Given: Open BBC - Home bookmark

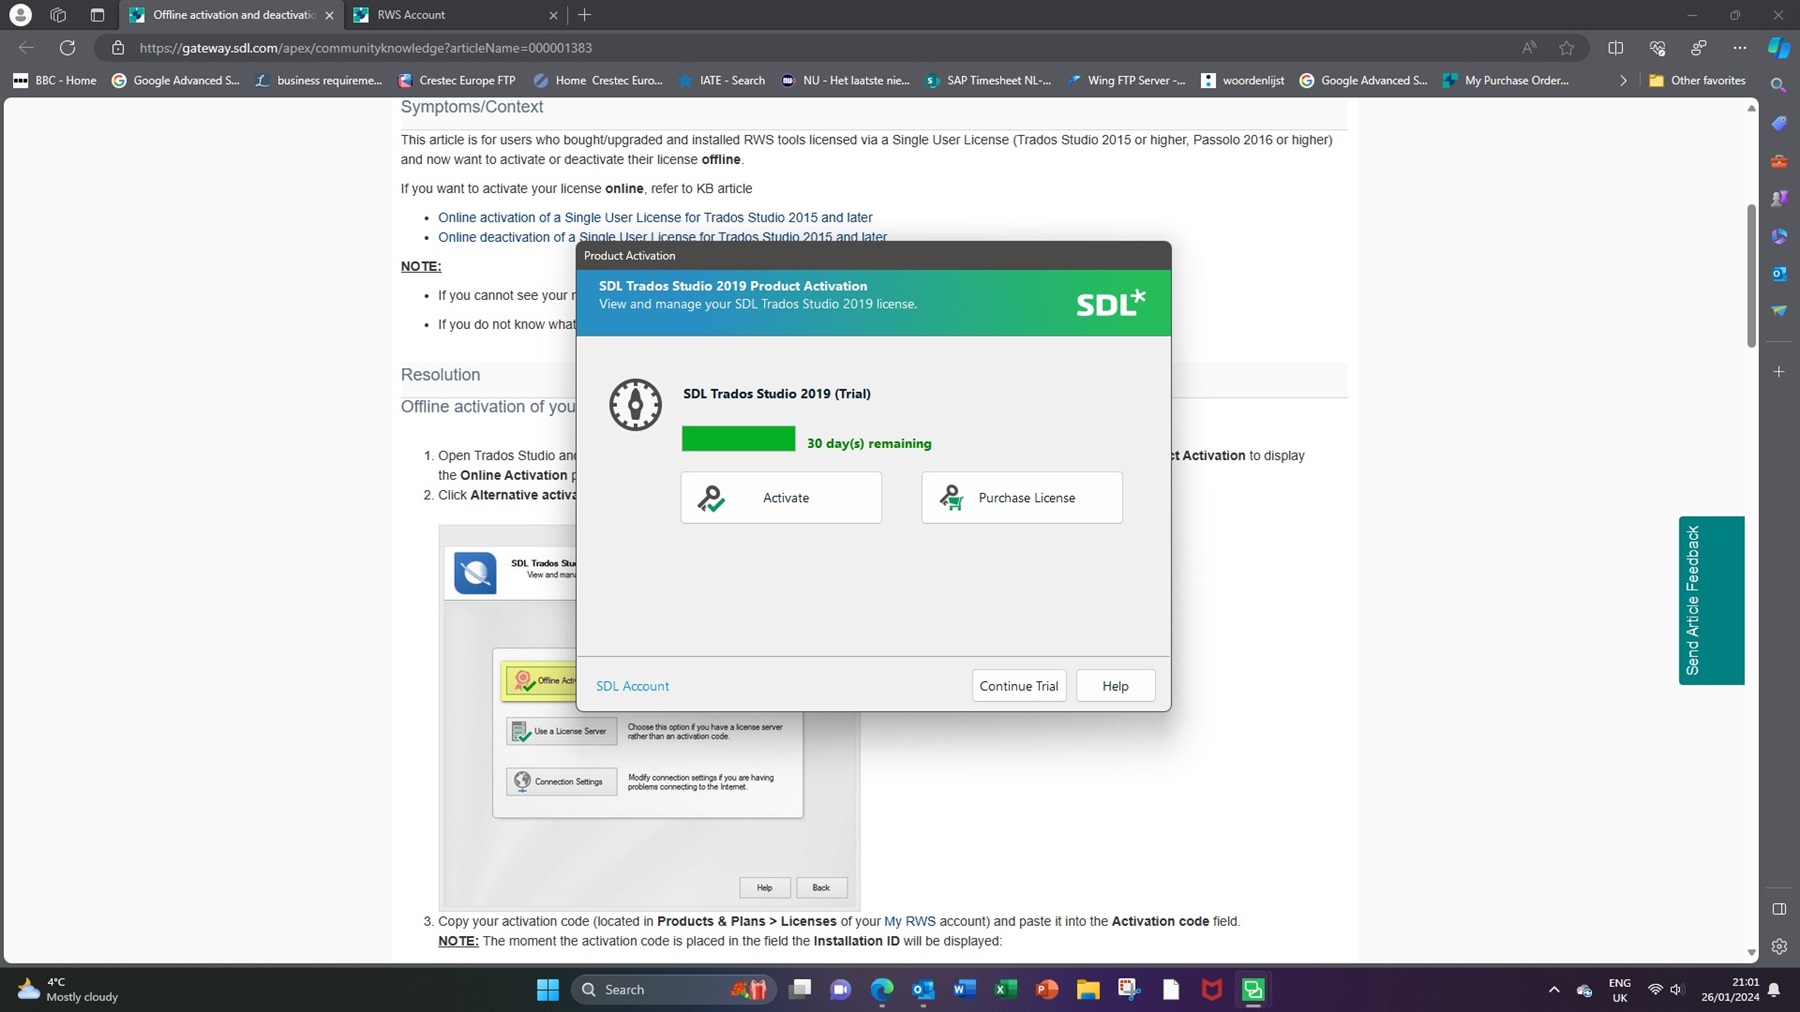Looking at the screenshot, I should tap(55, 81).
